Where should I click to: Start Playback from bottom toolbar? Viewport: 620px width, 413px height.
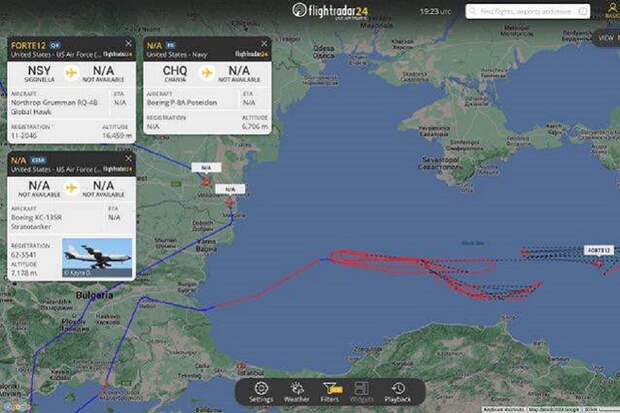click(397, 392)
